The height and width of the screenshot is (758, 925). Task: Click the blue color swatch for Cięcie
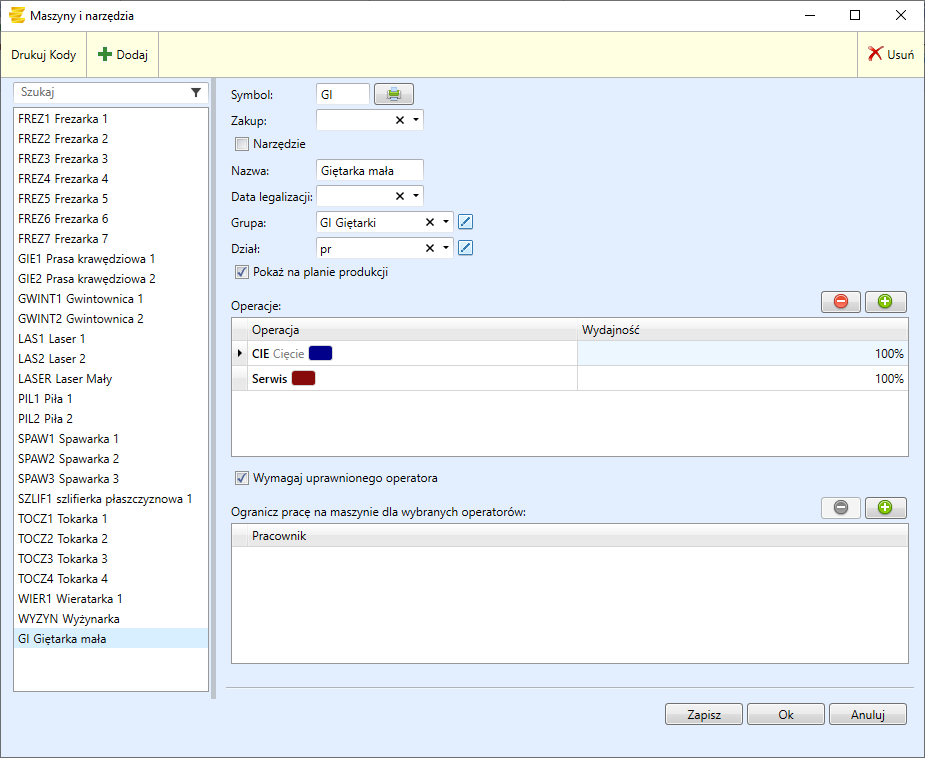321,353
